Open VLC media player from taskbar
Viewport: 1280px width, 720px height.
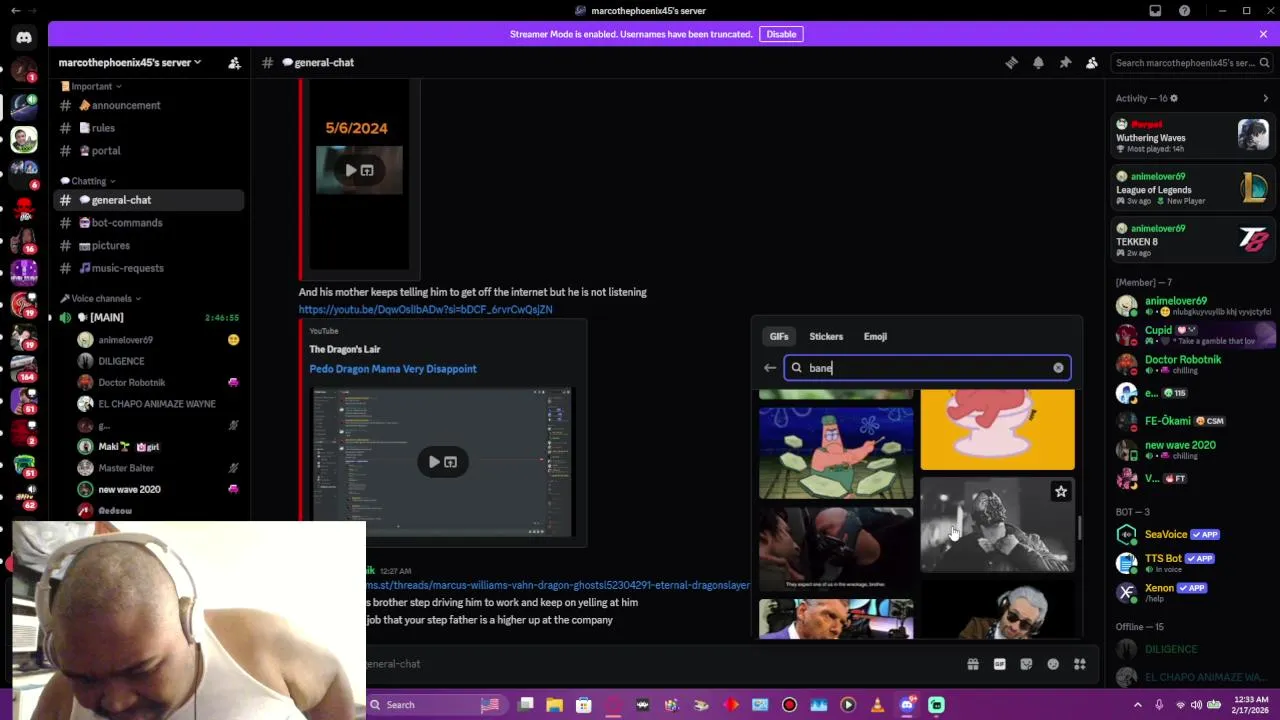click(x=877, y=705)
